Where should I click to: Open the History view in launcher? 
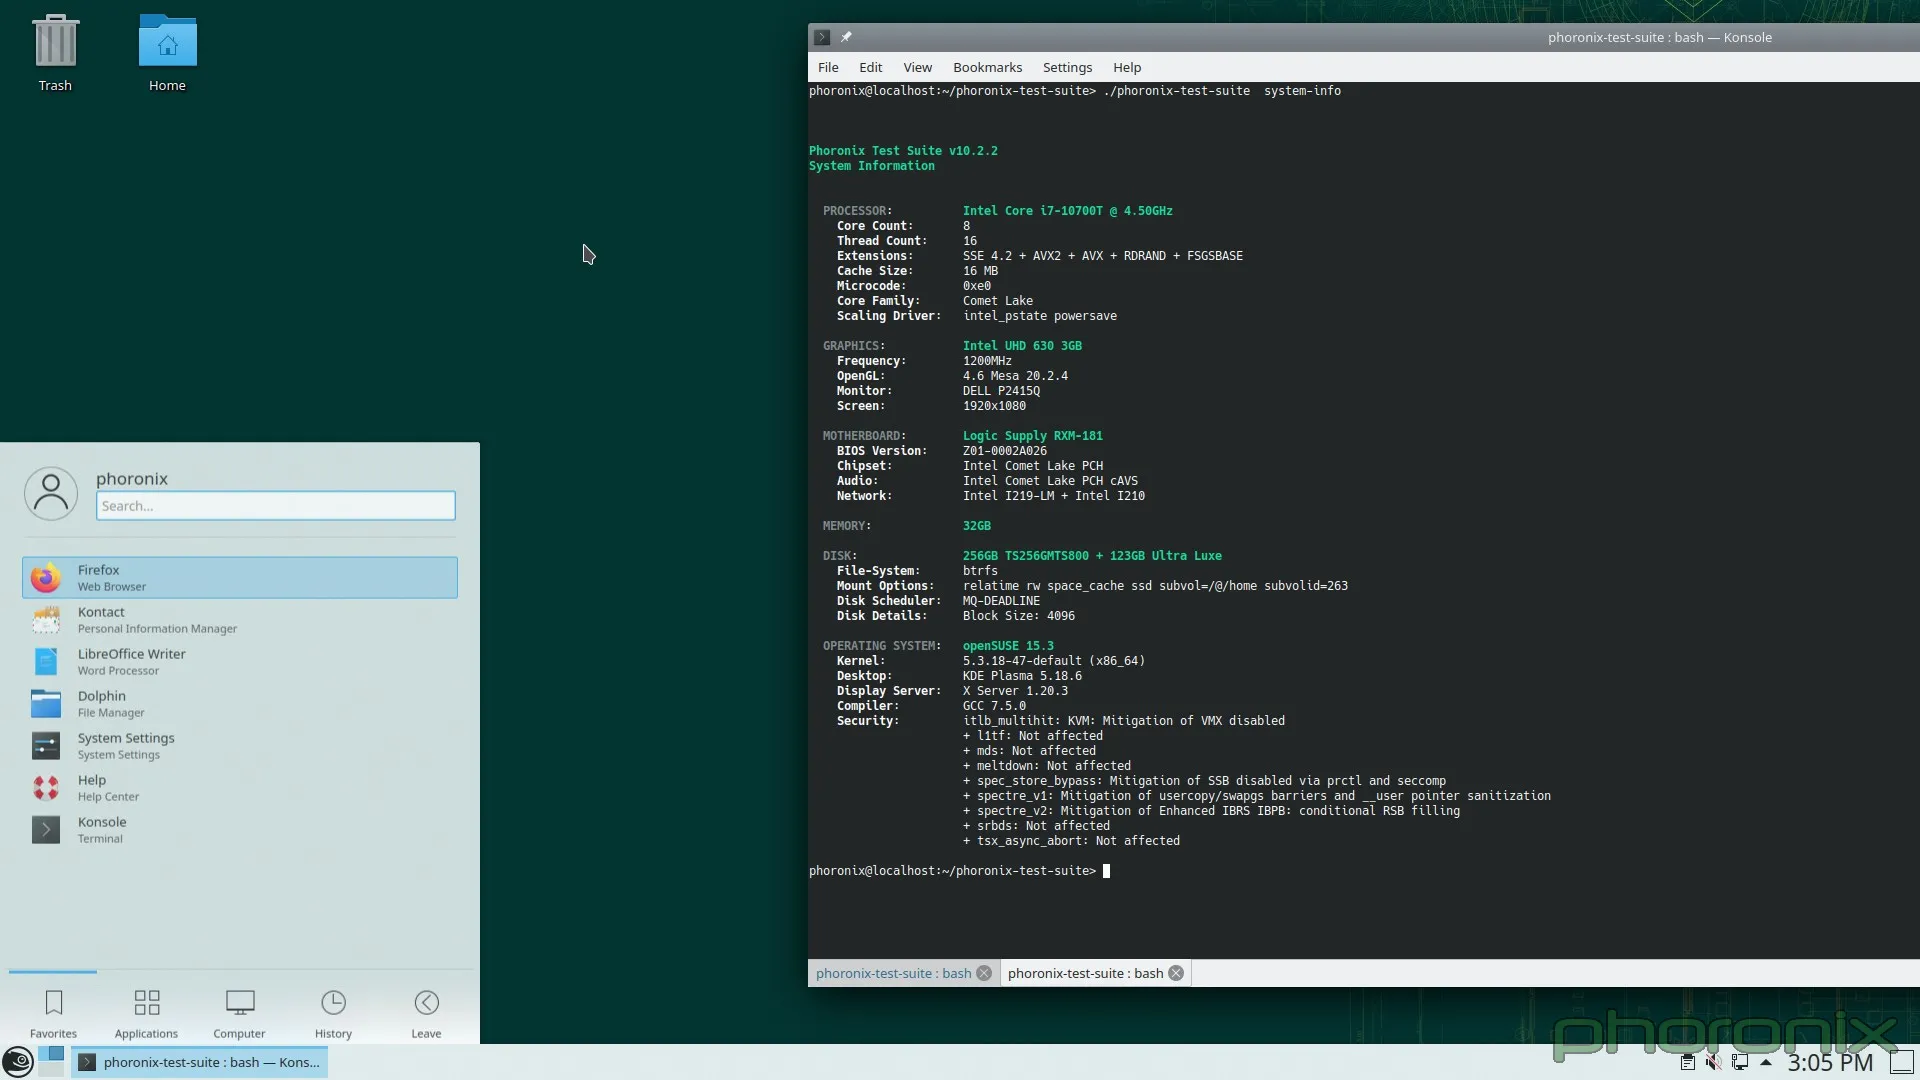(x=333, y=1012)
